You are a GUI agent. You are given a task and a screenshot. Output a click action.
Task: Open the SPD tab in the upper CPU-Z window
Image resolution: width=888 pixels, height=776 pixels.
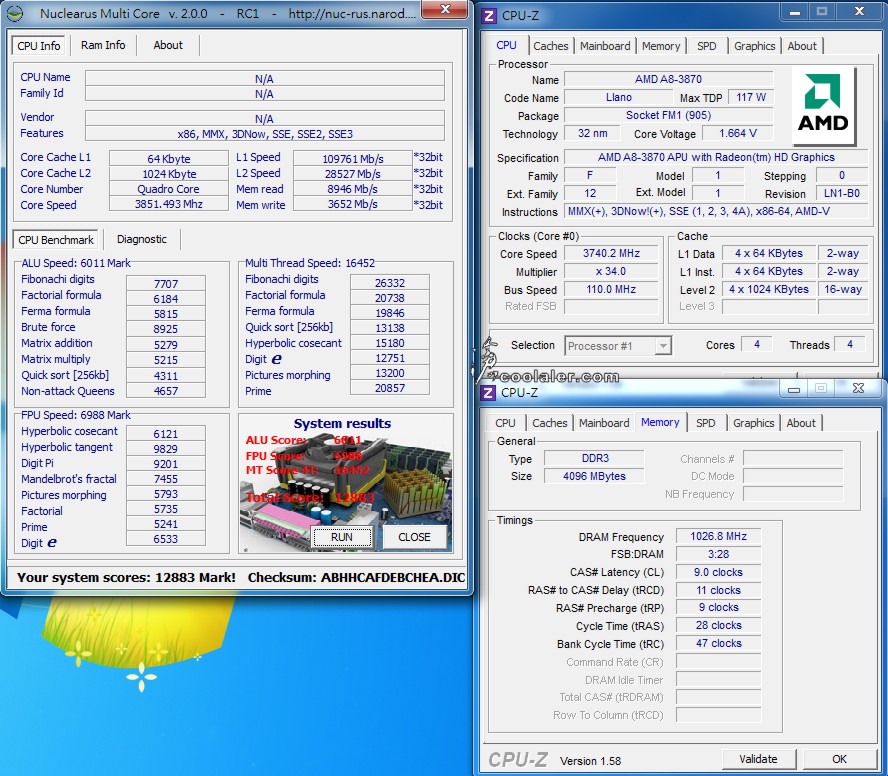tap(706, 46)
